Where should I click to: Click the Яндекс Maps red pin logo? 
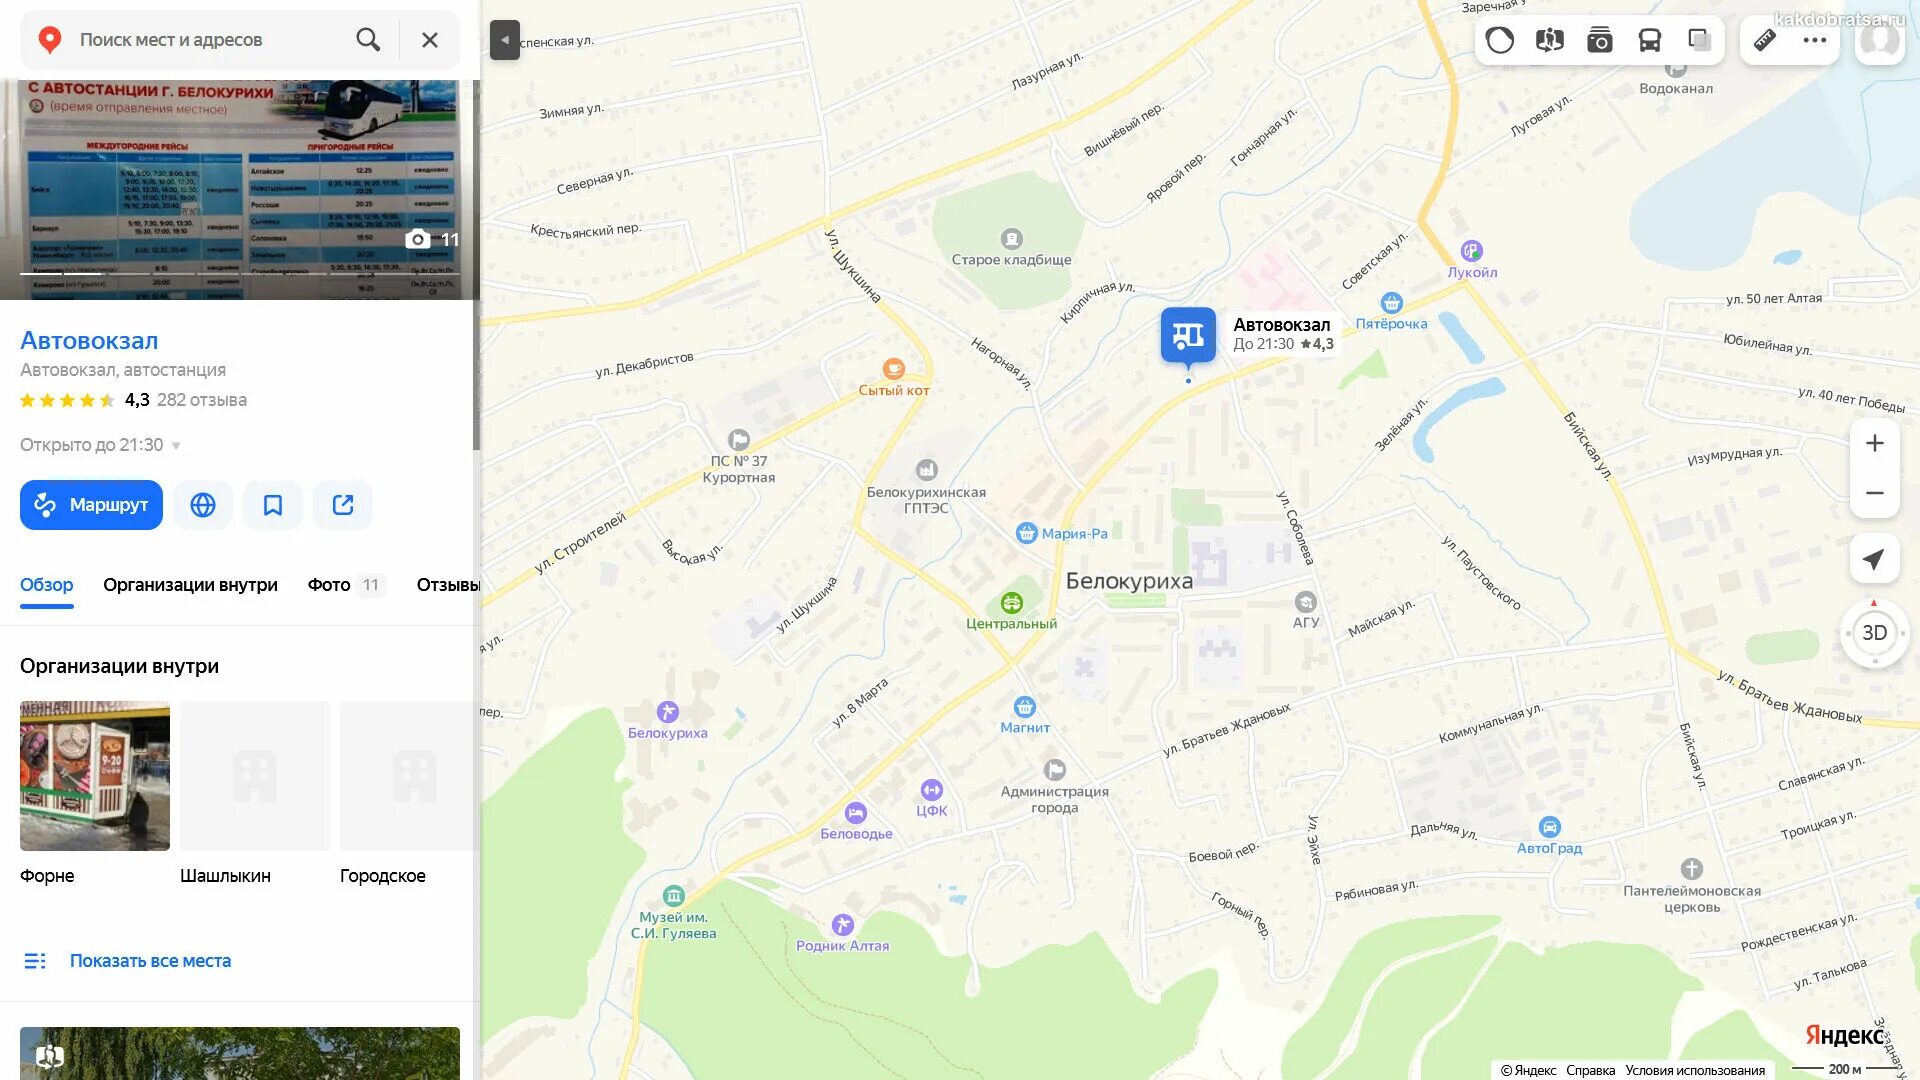(49, 40)
